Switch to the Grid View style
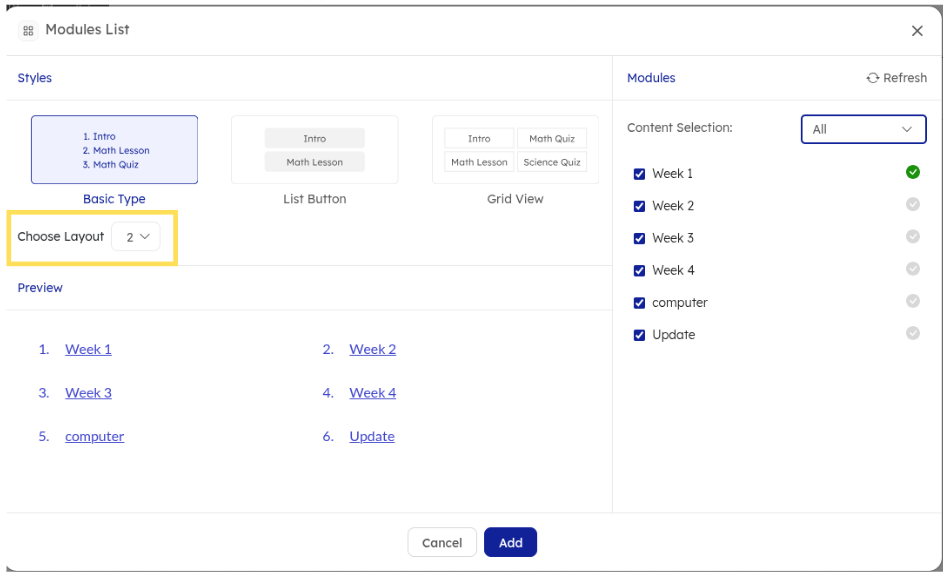This screenshot has width=943, height=573. point(515,150)
